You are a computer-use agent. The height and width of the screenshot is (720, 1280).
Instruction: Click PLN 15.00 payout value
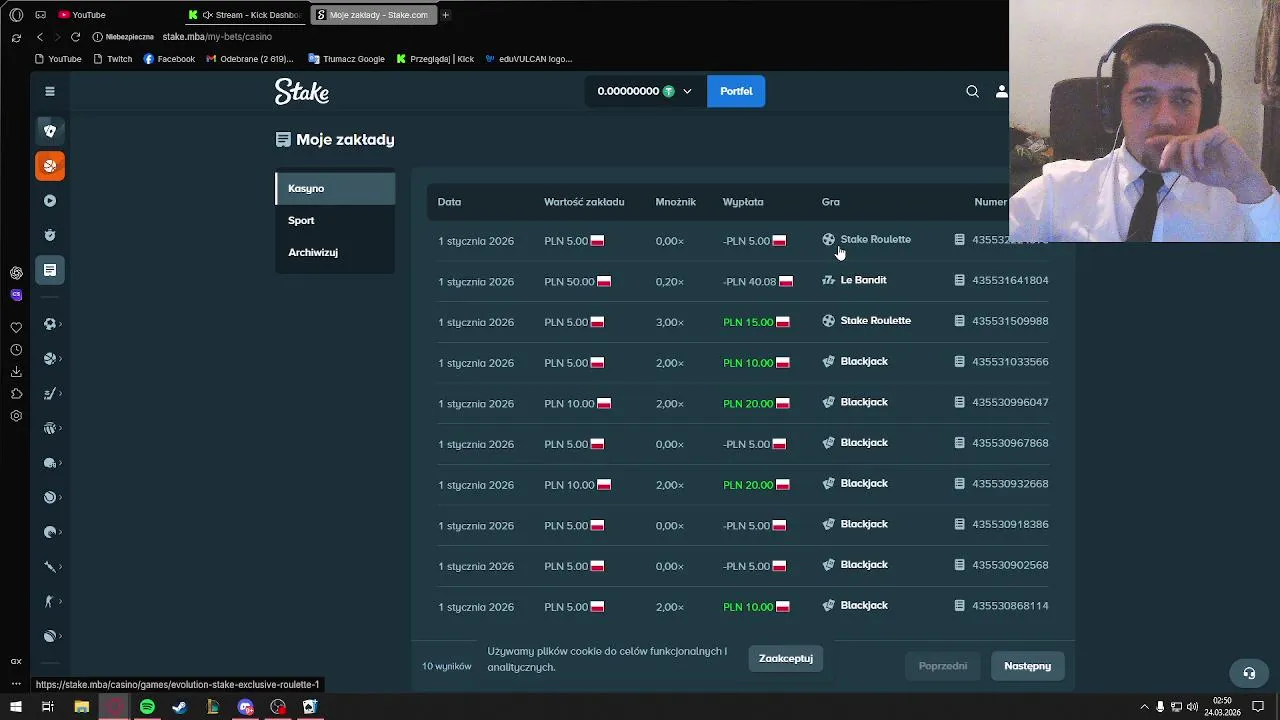[x=748, y=322]
